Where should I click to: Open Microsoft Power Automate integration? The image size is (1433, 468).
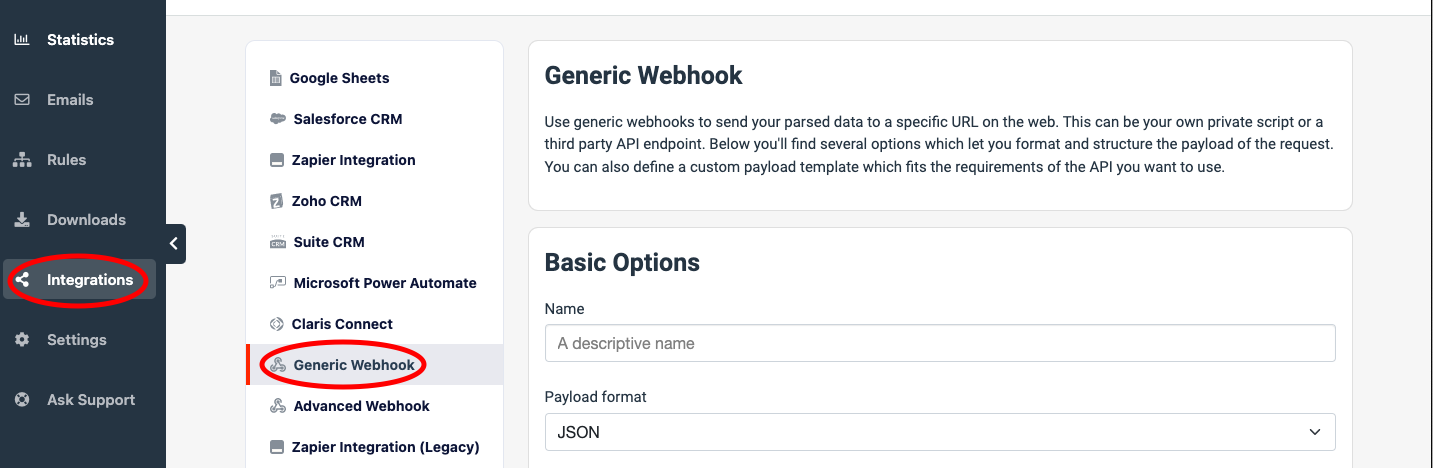384,283
